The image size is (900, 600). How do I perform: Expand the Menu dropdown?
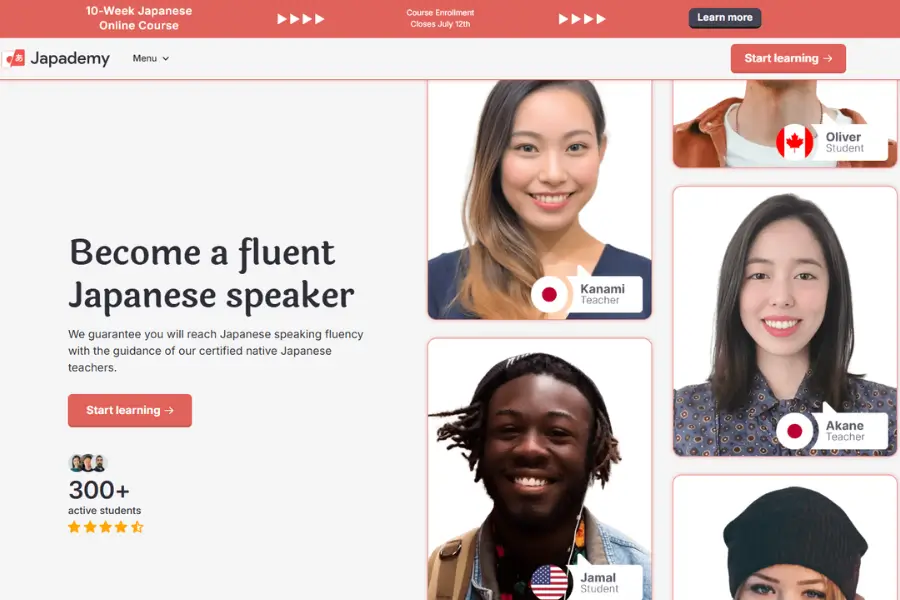[150, 58]
